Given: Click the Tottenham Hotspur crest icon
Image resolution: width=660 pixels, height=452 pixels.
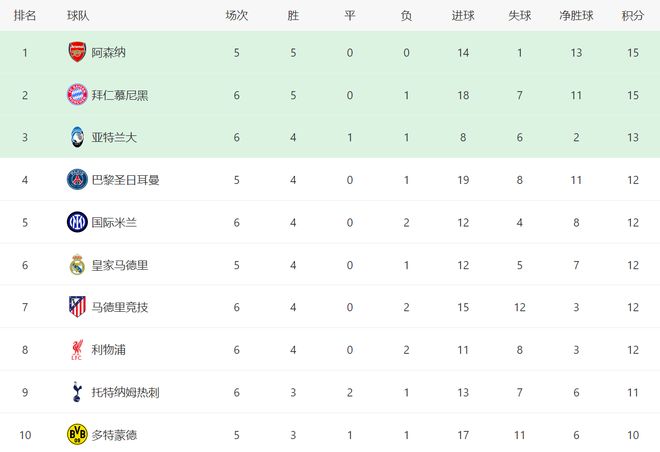Looking at the screenshot, I should pyautogui.click(x=77, y=392).
